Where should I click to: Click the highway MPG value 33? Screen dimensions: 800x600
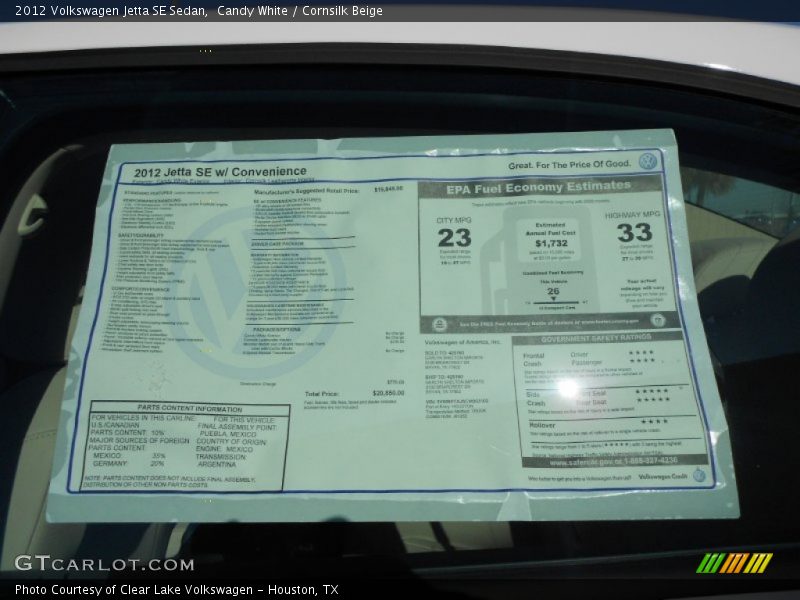point(635,233)
